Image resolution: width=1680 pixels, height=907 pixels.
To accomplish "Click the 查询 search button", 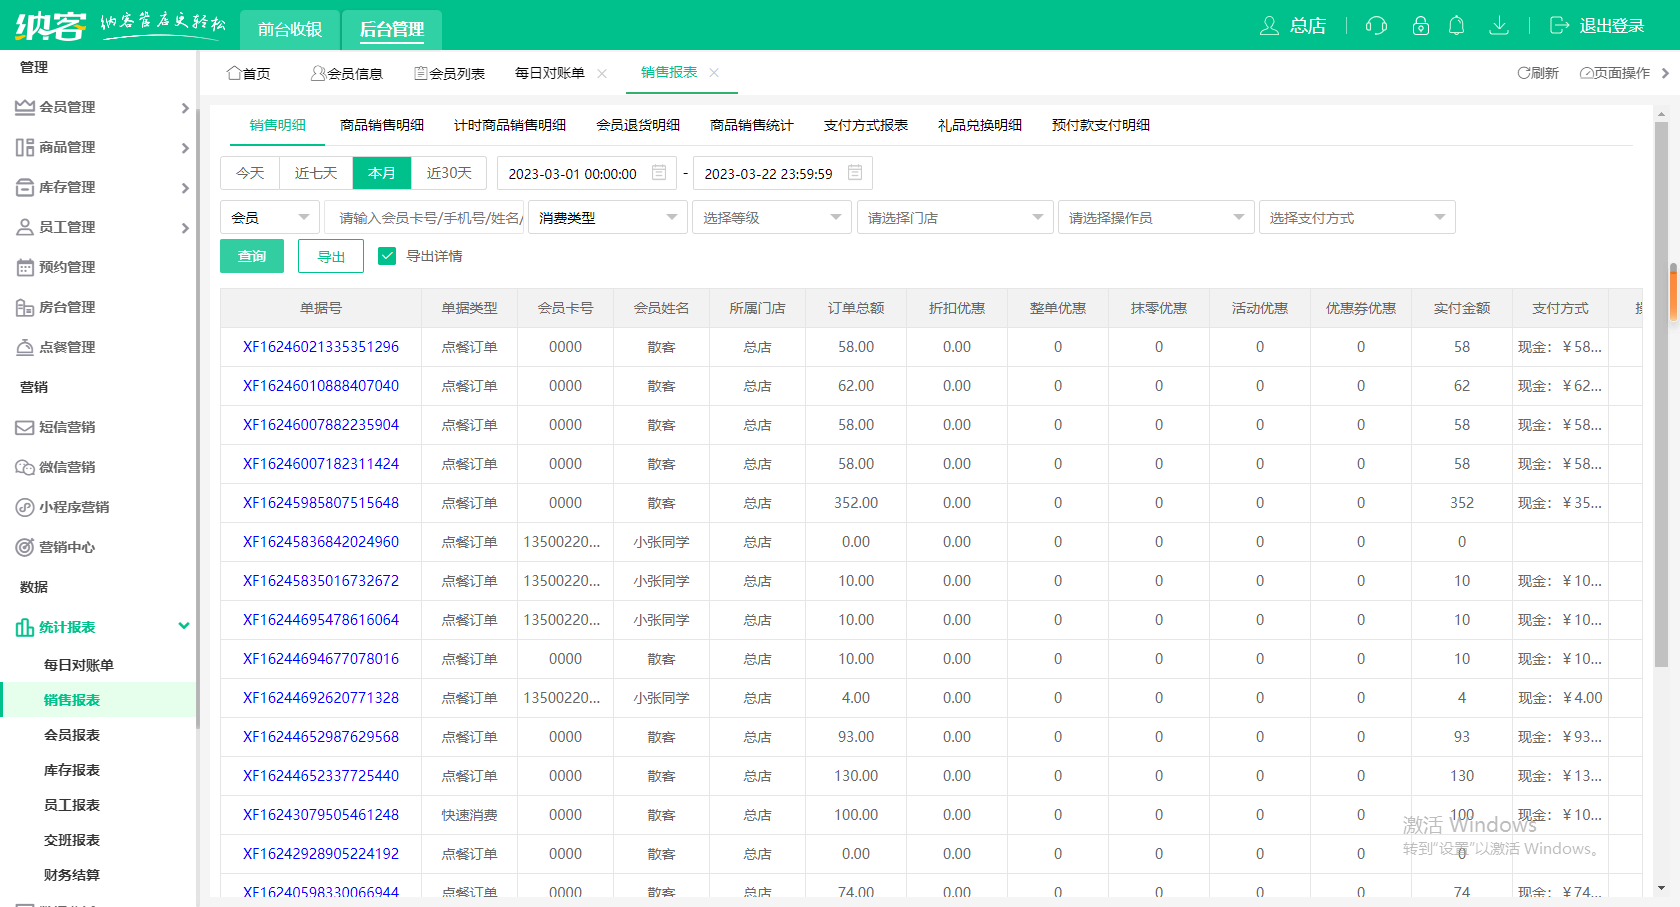I will pos(251,256).
